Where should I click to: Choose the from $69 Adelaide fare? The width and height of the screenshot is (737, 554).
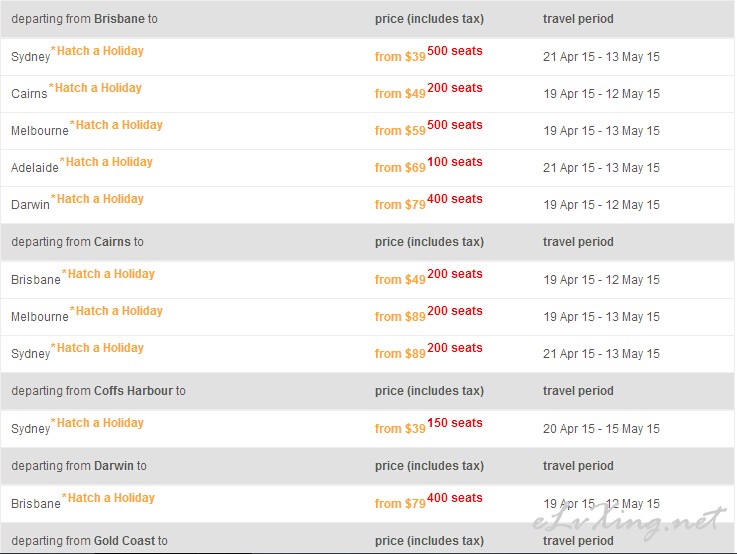click(x=400, y=168)
